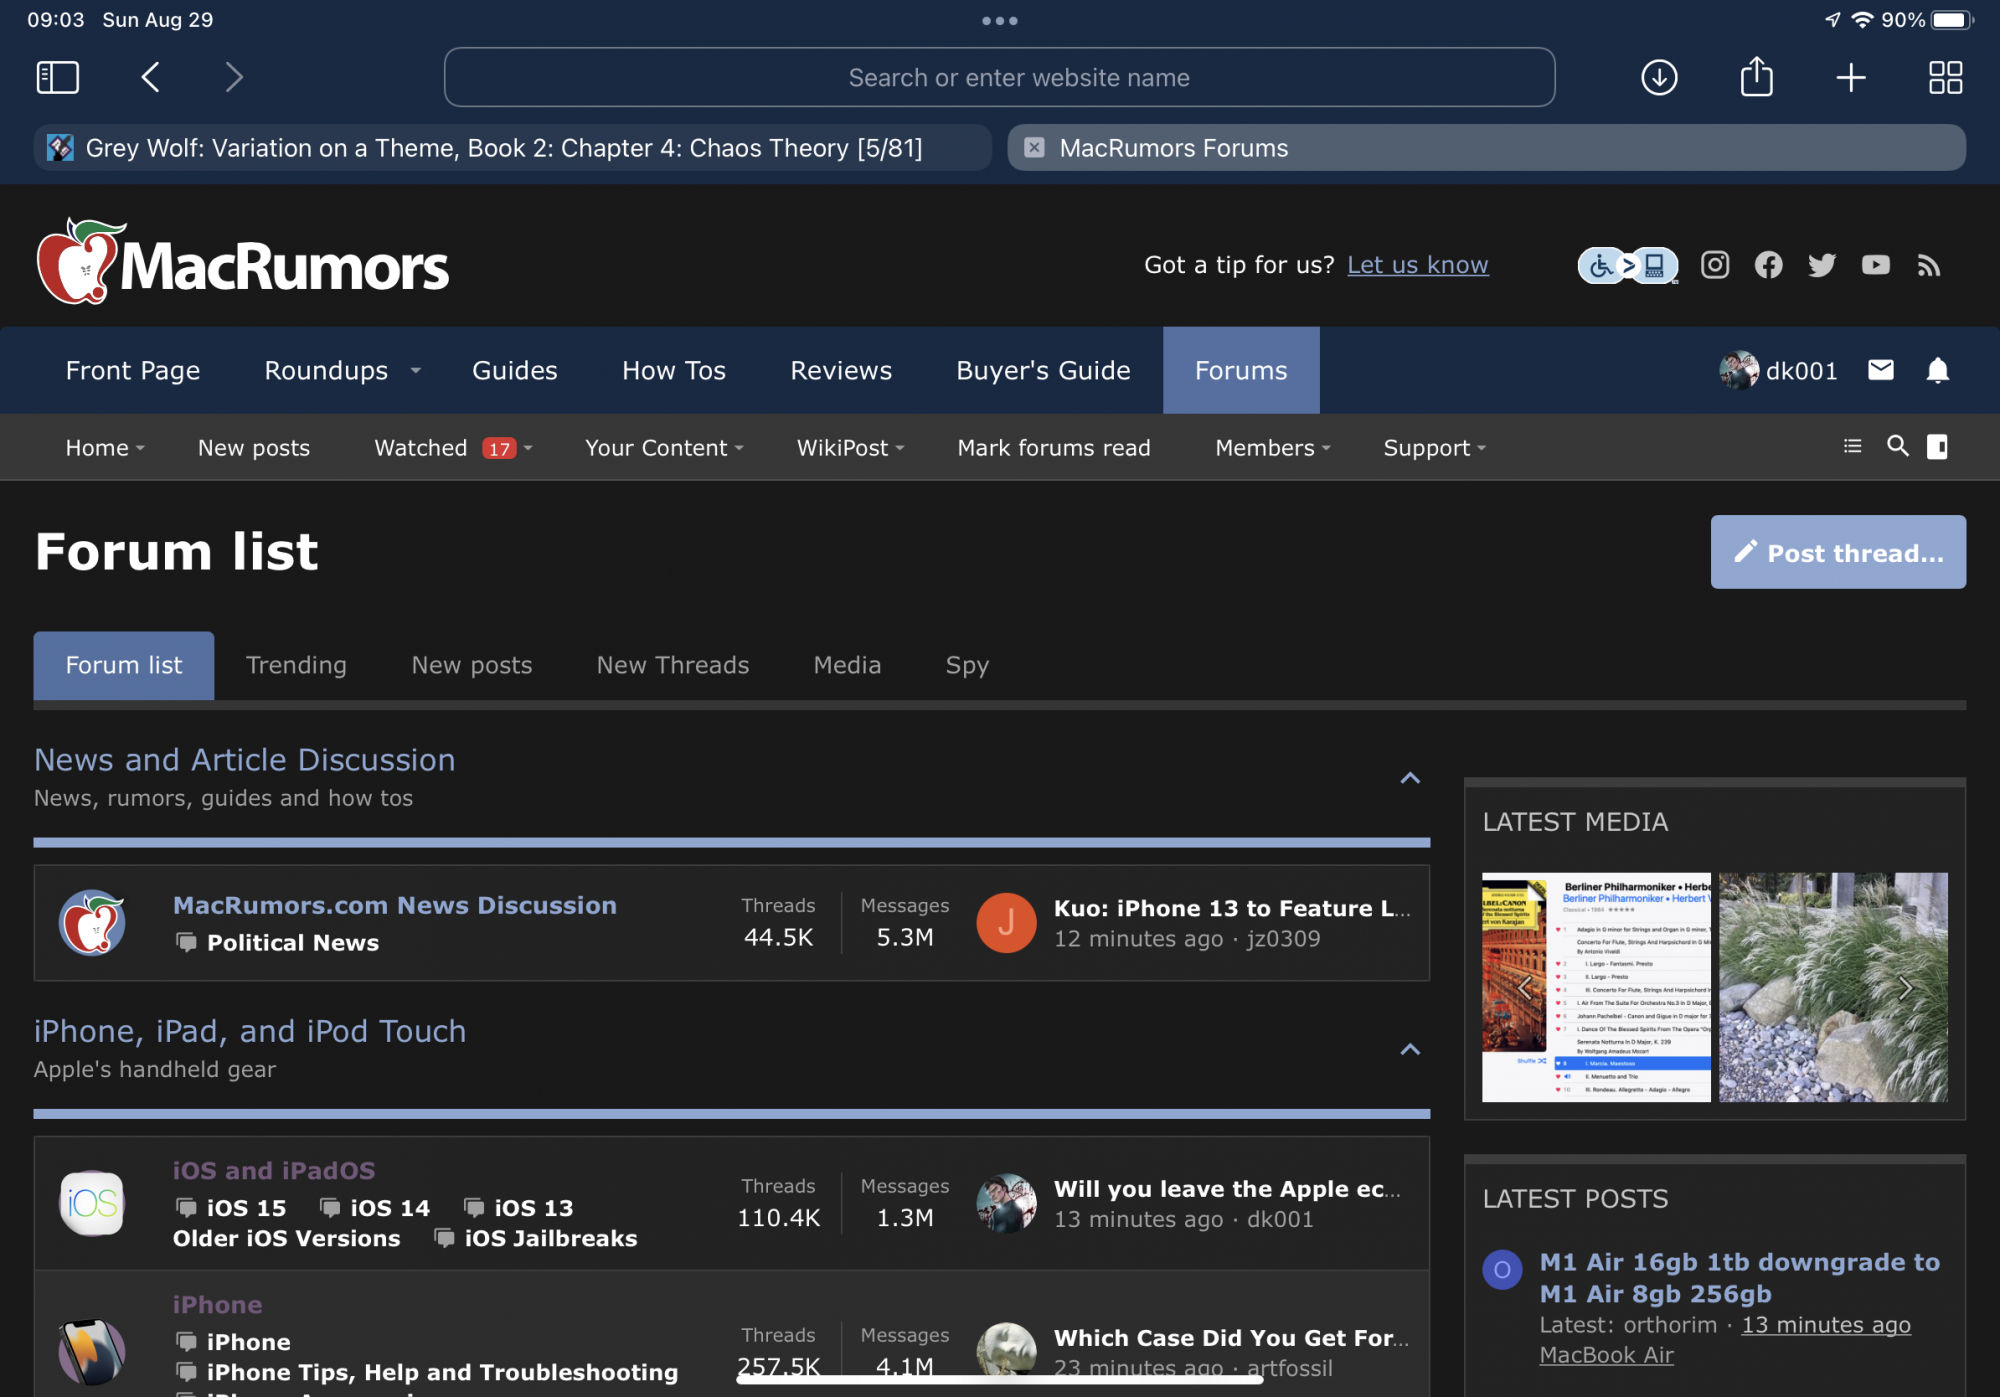This screenshot has width=2000, height=1397.
Task: Toggle the sidebar visibility icon
Action: point(1937,446)
